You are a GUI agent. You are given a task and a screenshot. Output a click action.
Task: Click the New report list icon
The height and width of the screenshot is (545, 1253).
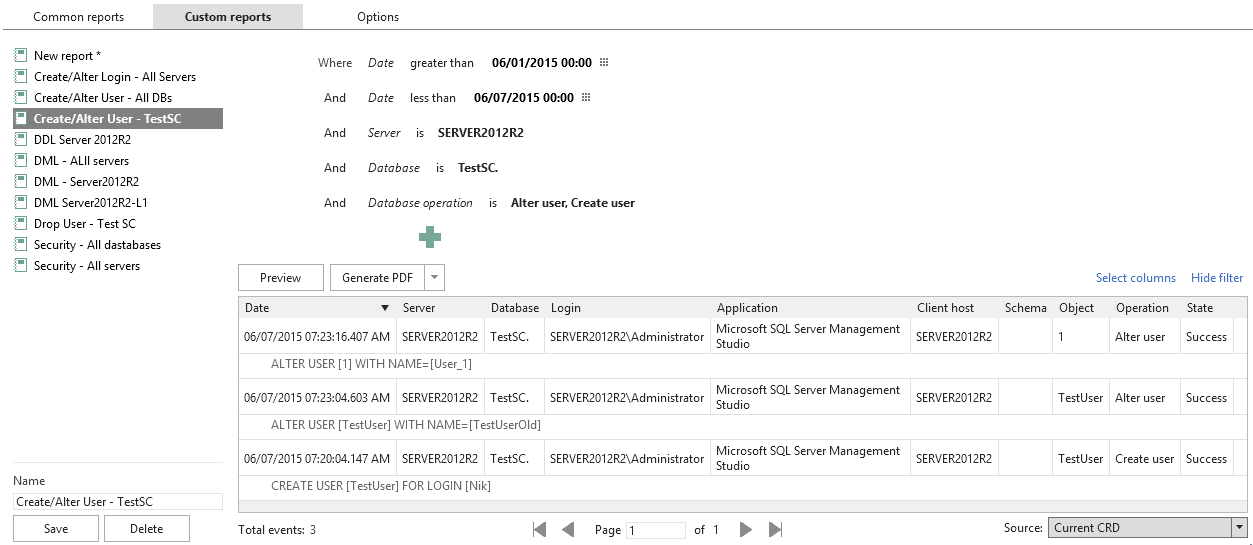click(x=20, y=56)
